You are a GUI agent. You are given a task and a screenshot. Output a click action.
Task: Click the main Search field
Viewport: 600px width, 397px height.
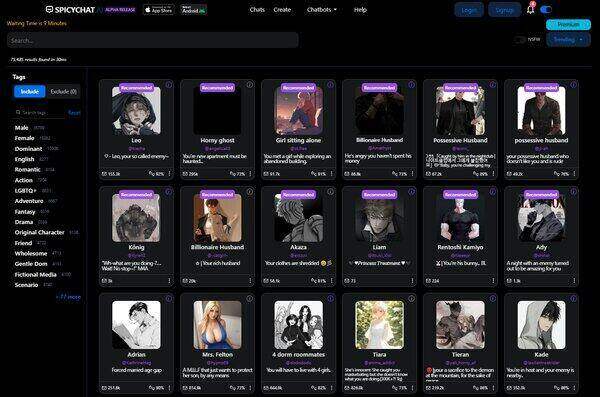[153, 40]
